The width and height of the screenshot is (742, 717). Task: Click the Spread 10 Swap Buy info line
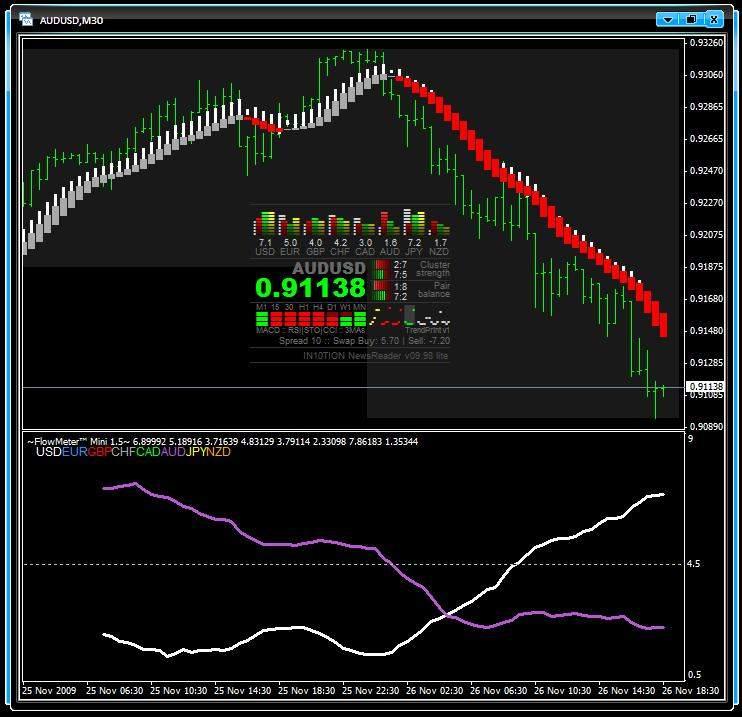[x=364, y=341]
